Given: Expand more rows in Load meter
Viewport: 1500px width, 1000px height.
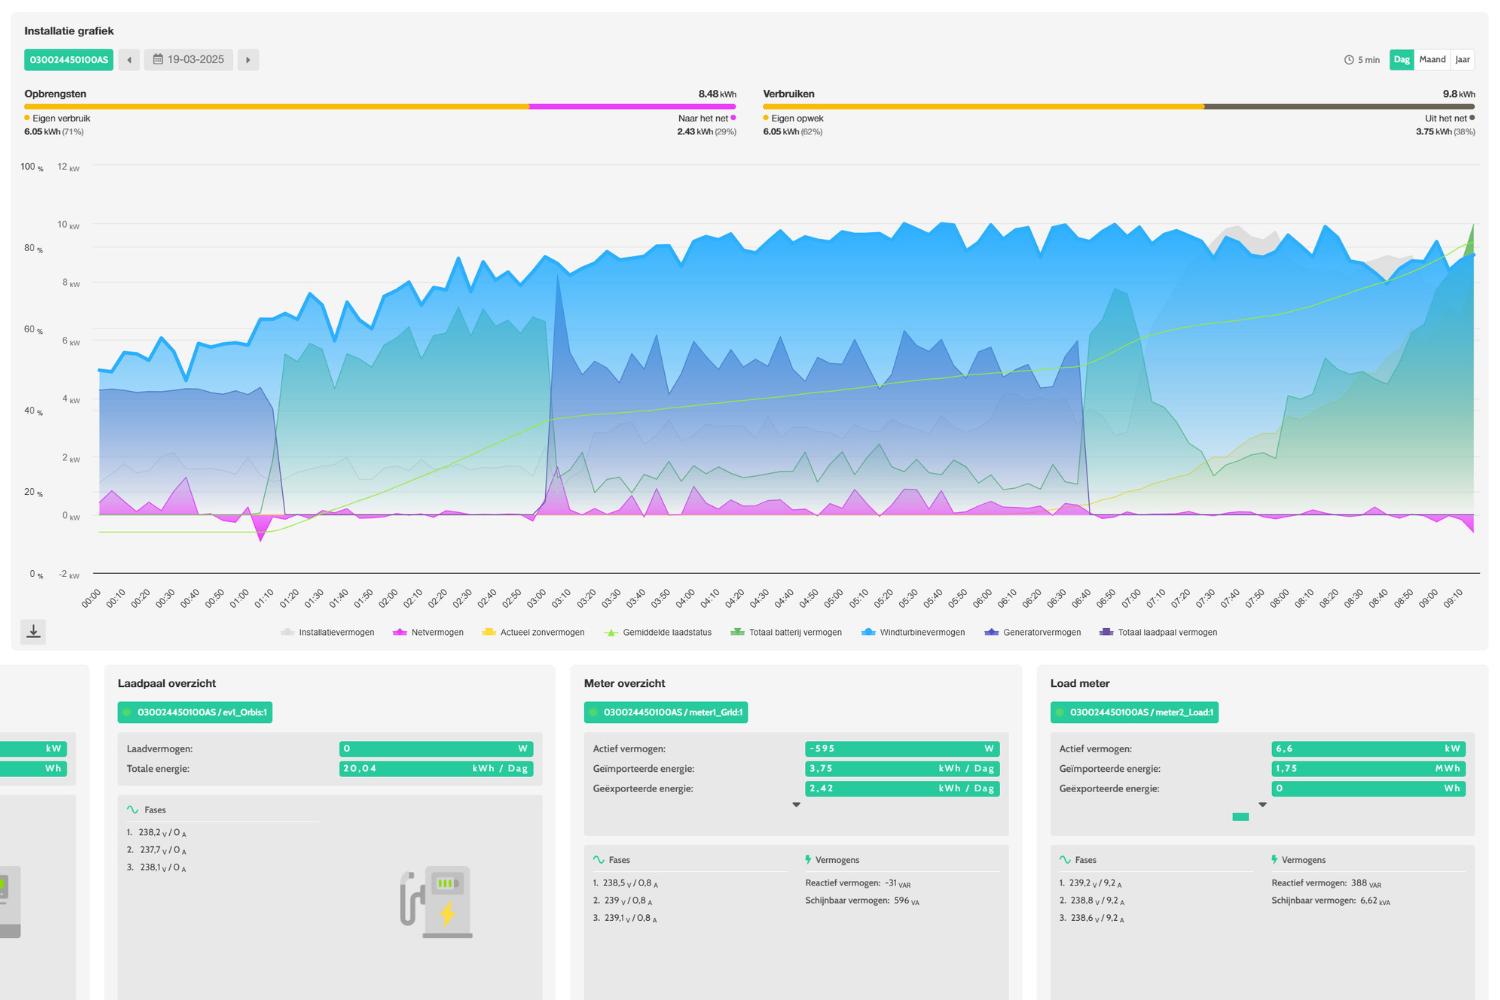Looking at the screenshot, I should point(1262,805).
